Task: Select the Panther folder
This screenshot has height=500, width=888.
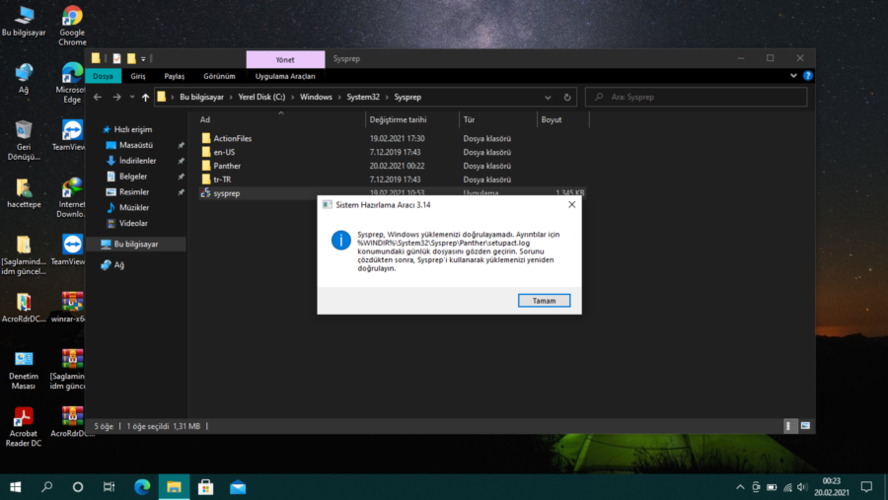Action: (227, 166)
